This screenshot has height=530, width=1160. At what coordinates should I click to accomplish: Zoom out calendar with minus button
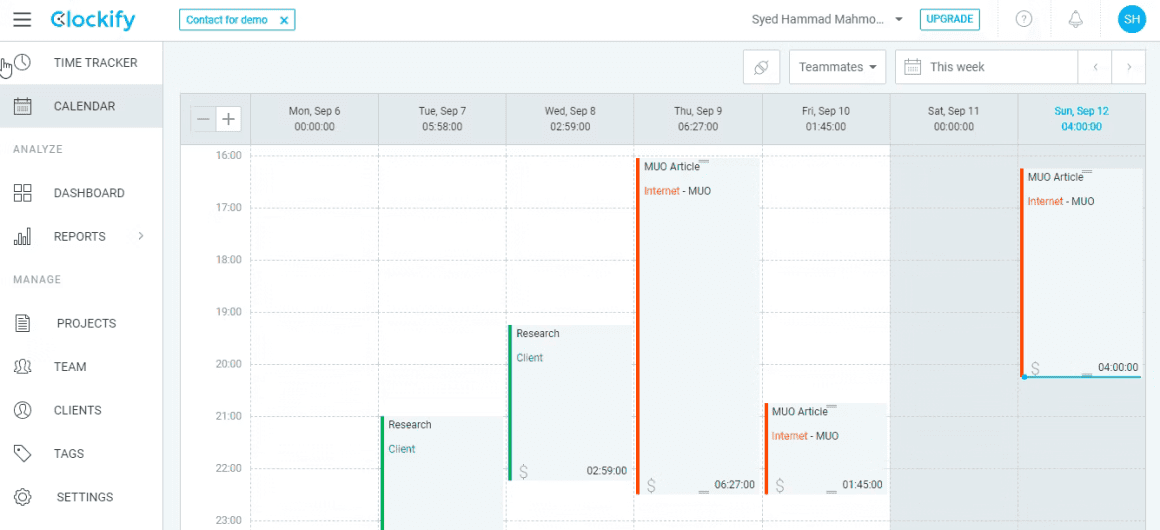click(203, 118)
